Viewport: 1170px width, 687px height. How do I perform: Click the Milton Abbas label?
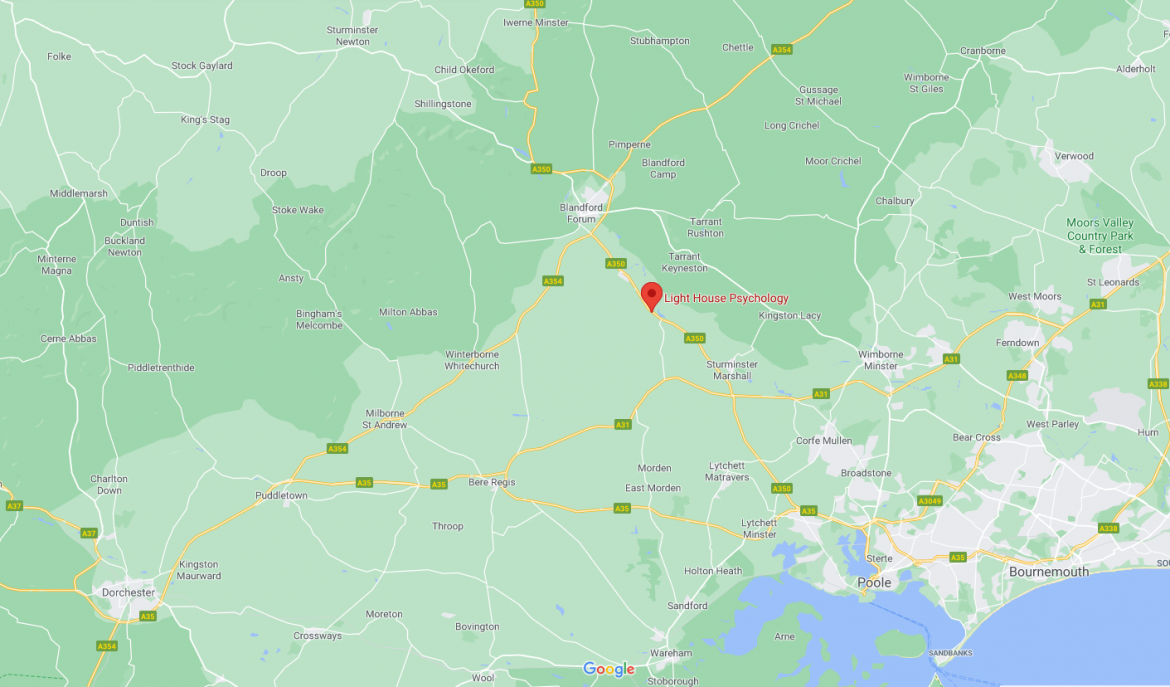[408, 312]
